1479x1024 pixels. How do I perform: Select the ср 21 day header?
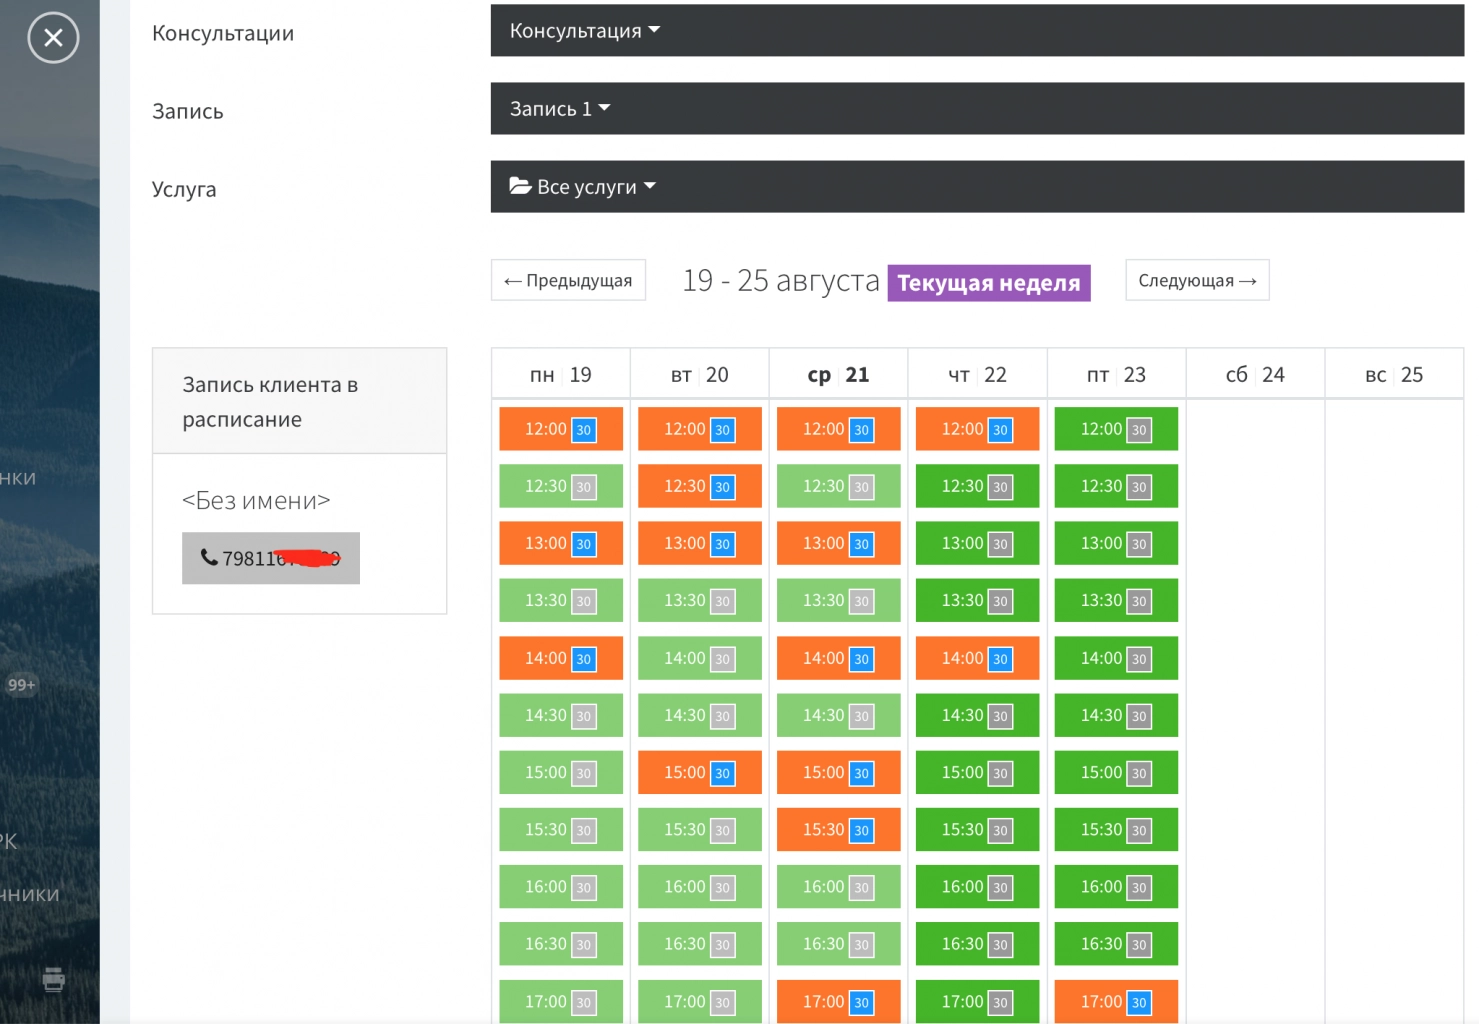pyautogui.click(x=838, y=375)
